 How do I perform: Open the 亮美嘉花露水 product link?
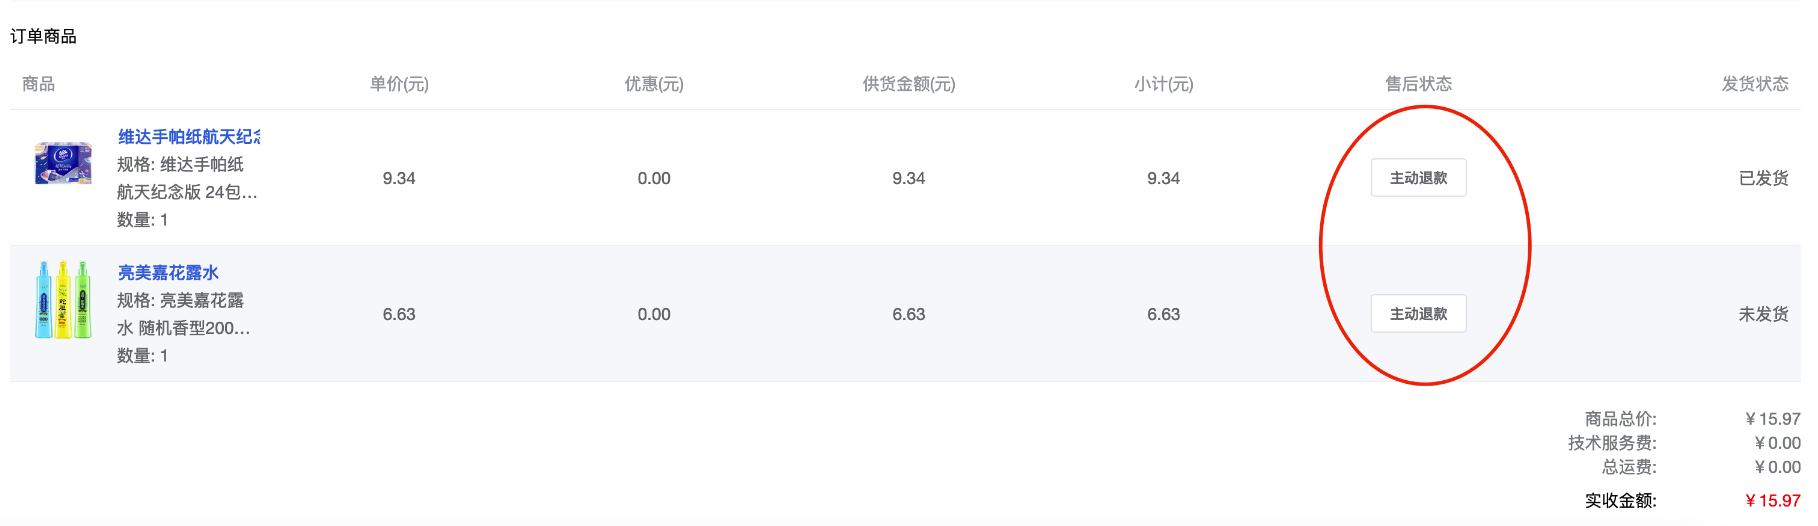(168, 273)
